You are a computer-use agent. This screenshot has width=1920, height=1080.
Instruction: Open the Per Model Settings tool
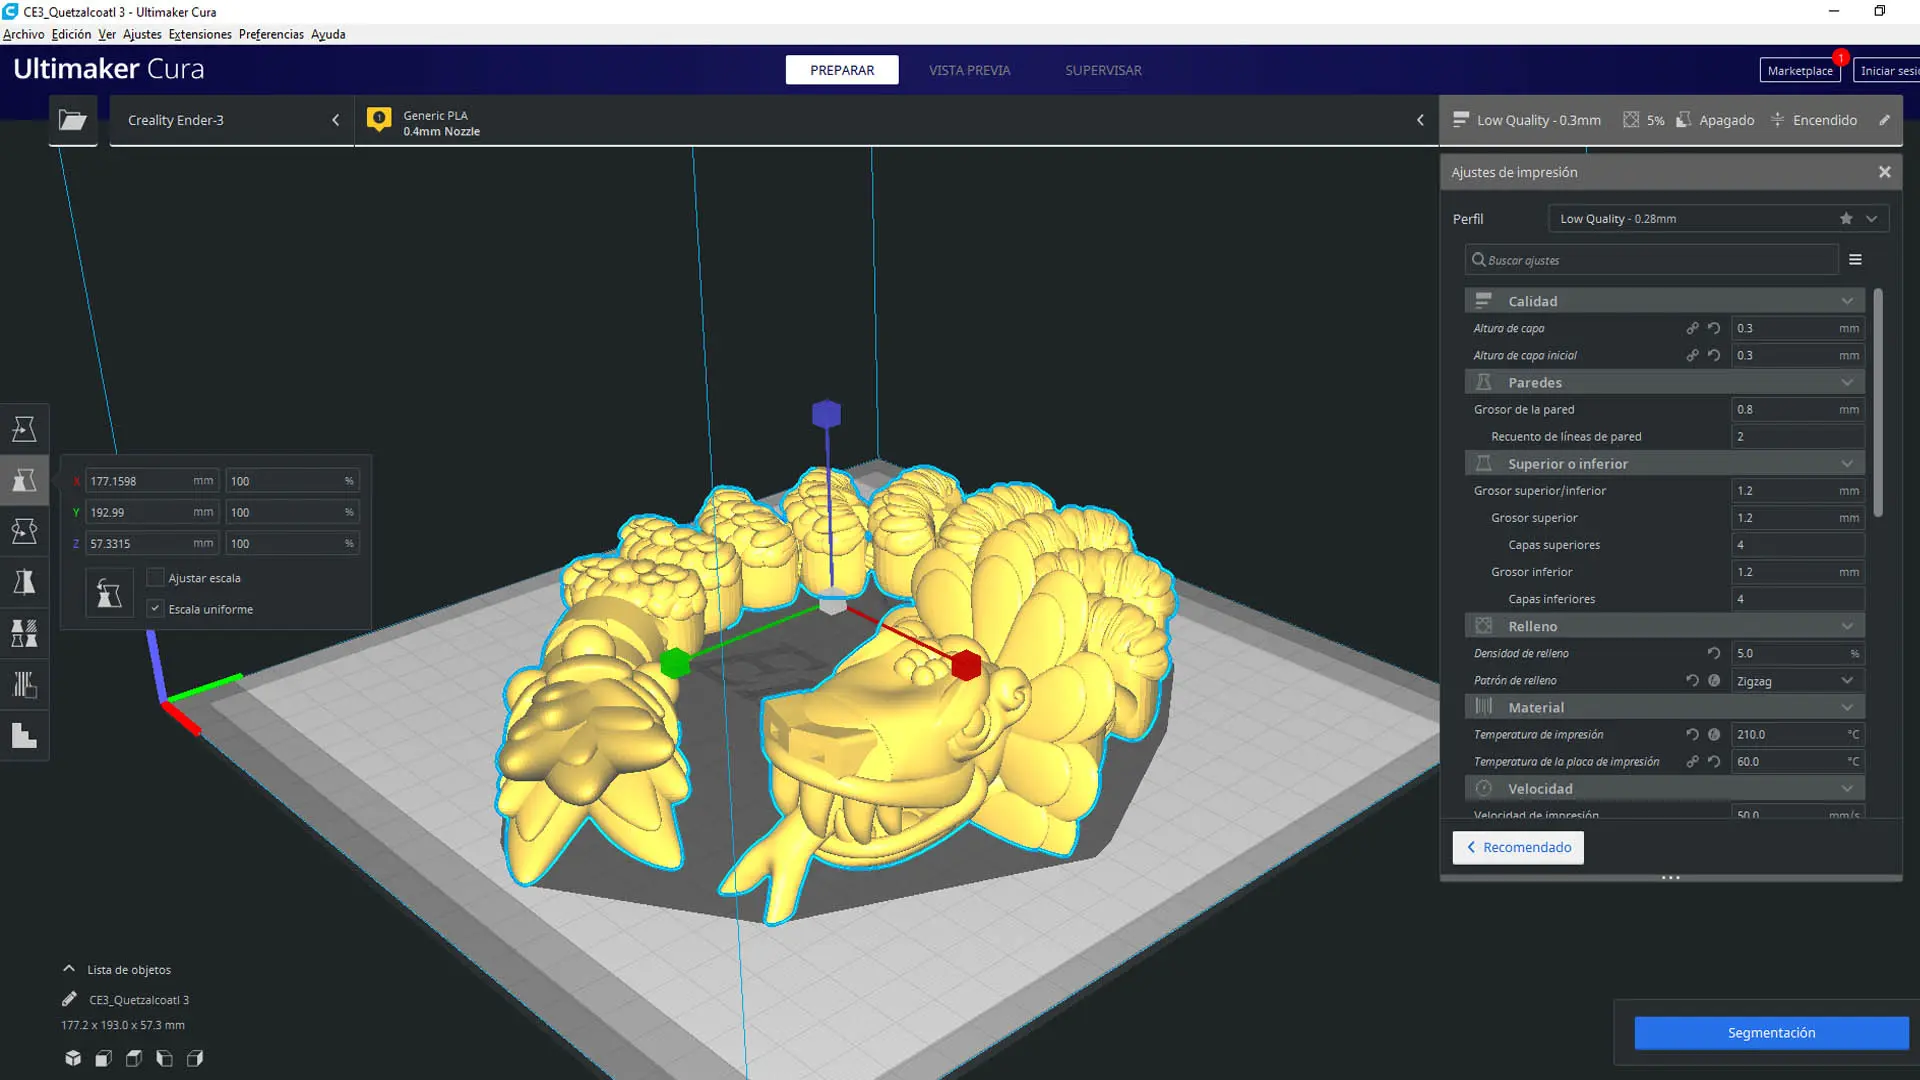click(24, 633)
